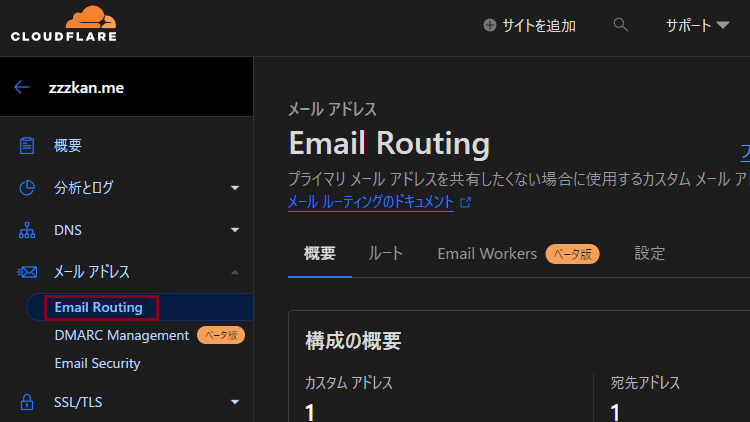Image resolution: width=750 pixels, height=422 pixels.
Task: Open 分析とログ sidebar item
Action: [84, 188]
